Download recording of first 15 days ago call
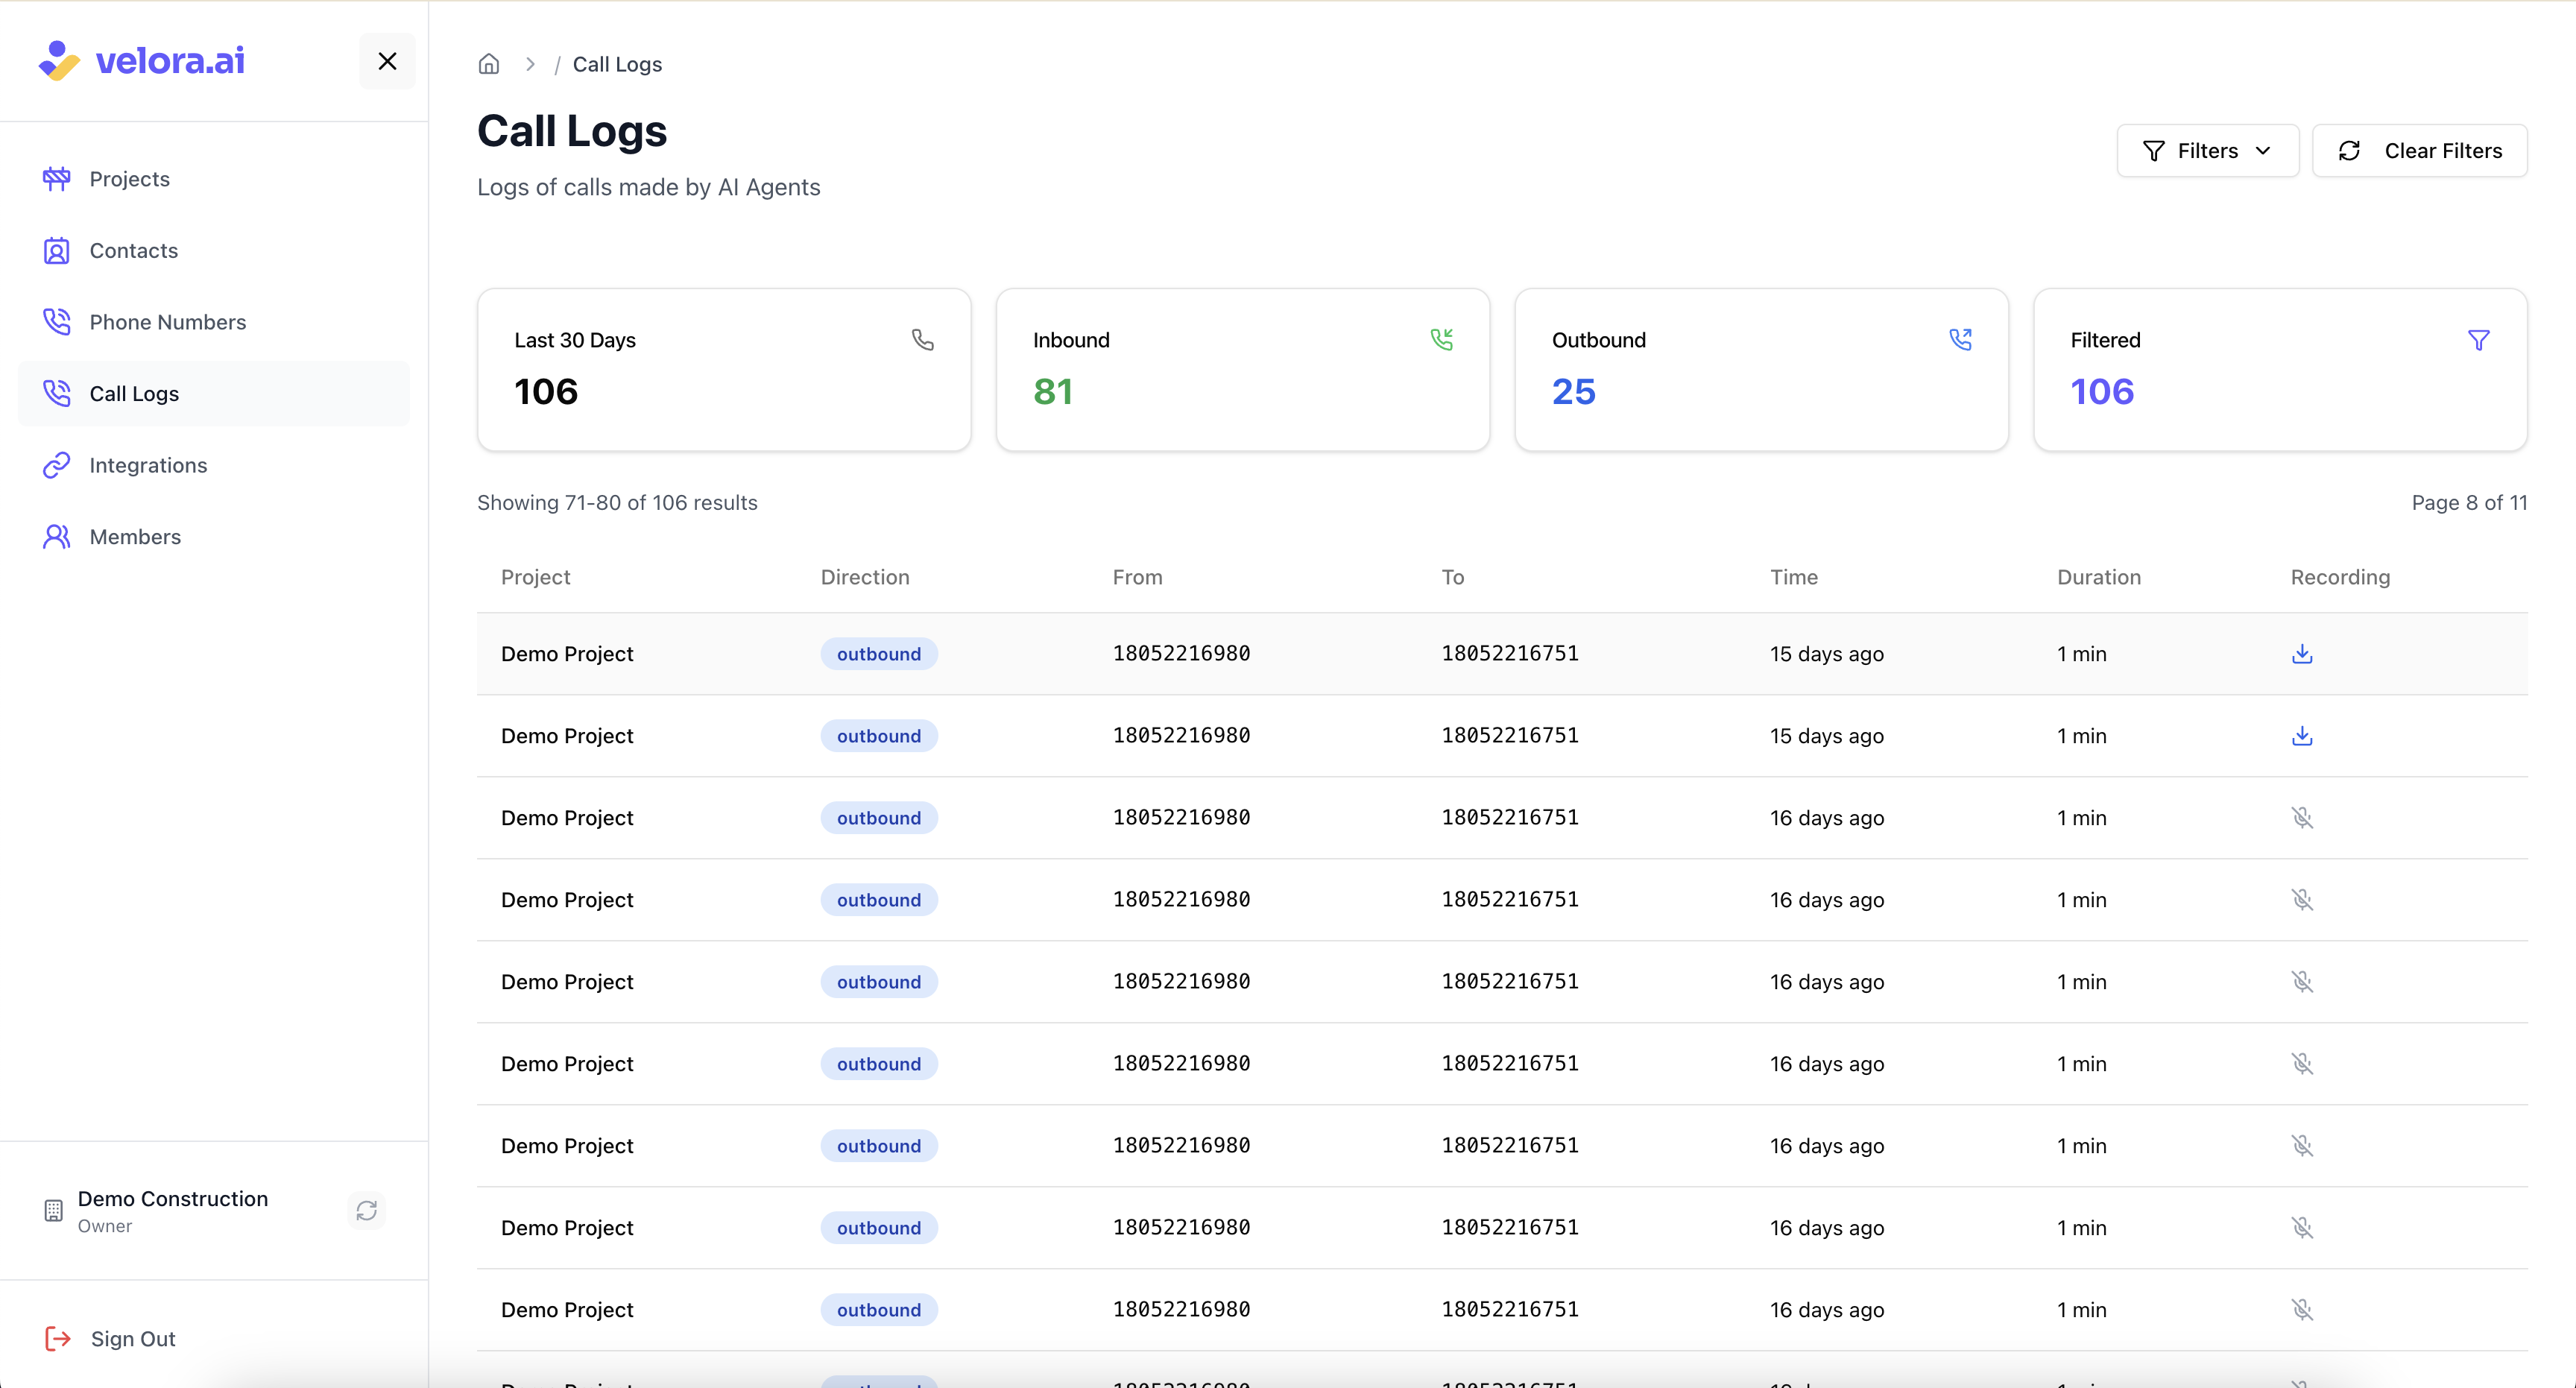This screenshot has width=2576, height=1388. click(x=2302, y=654)
